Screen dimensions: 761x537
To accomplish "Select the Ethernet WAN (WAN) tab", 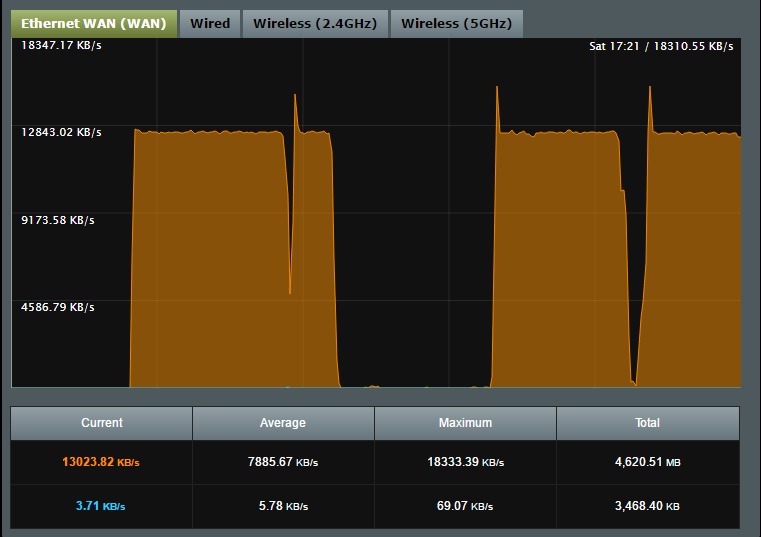I will tap(94, 23).
